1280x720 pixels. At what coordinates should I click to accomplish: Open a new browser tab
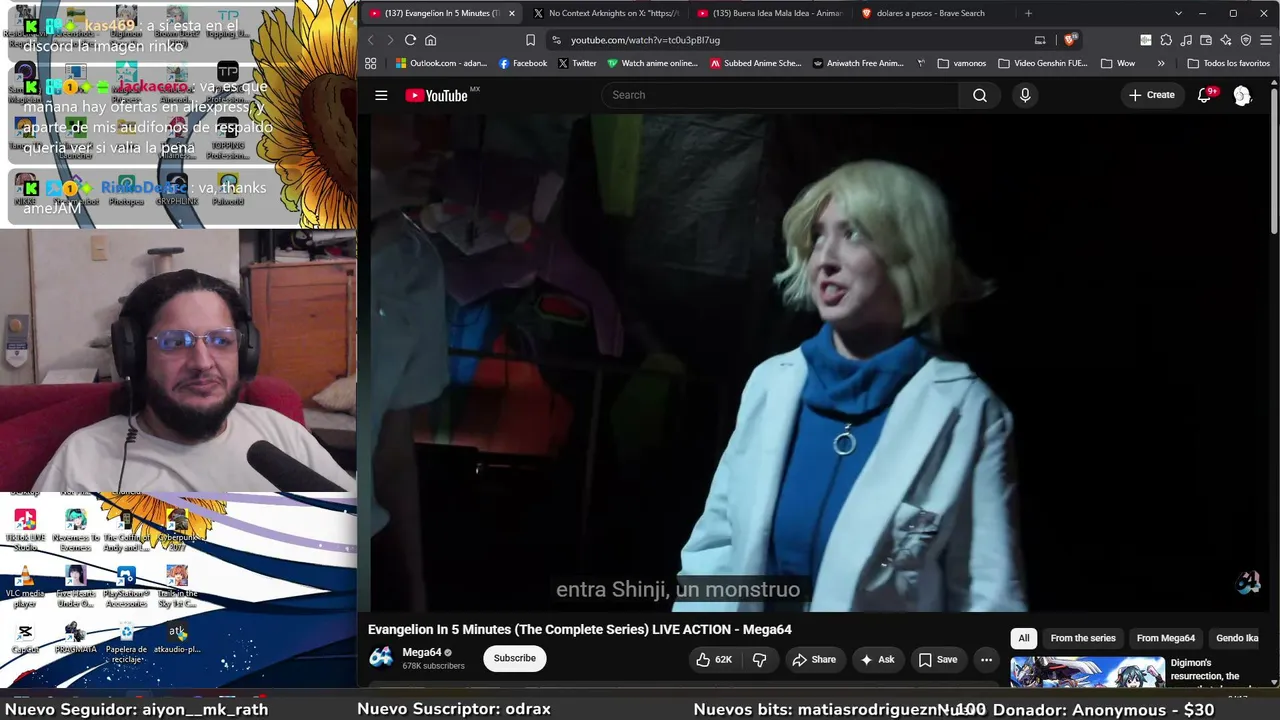(x=1028, y=13)
